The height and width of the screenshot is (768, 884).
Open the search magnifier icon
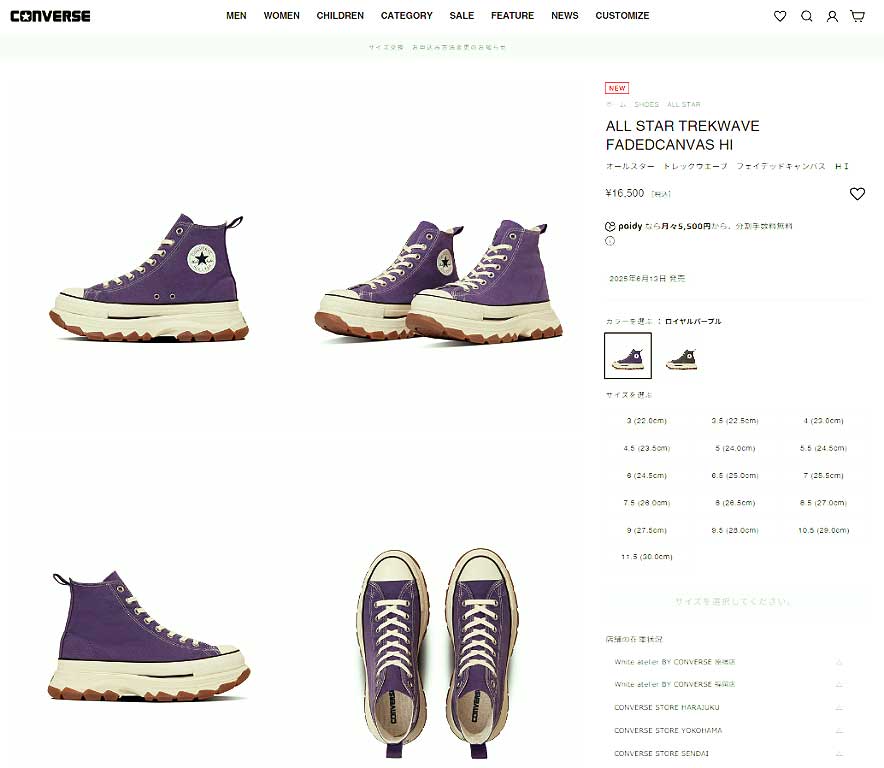[x=807, y=16]
